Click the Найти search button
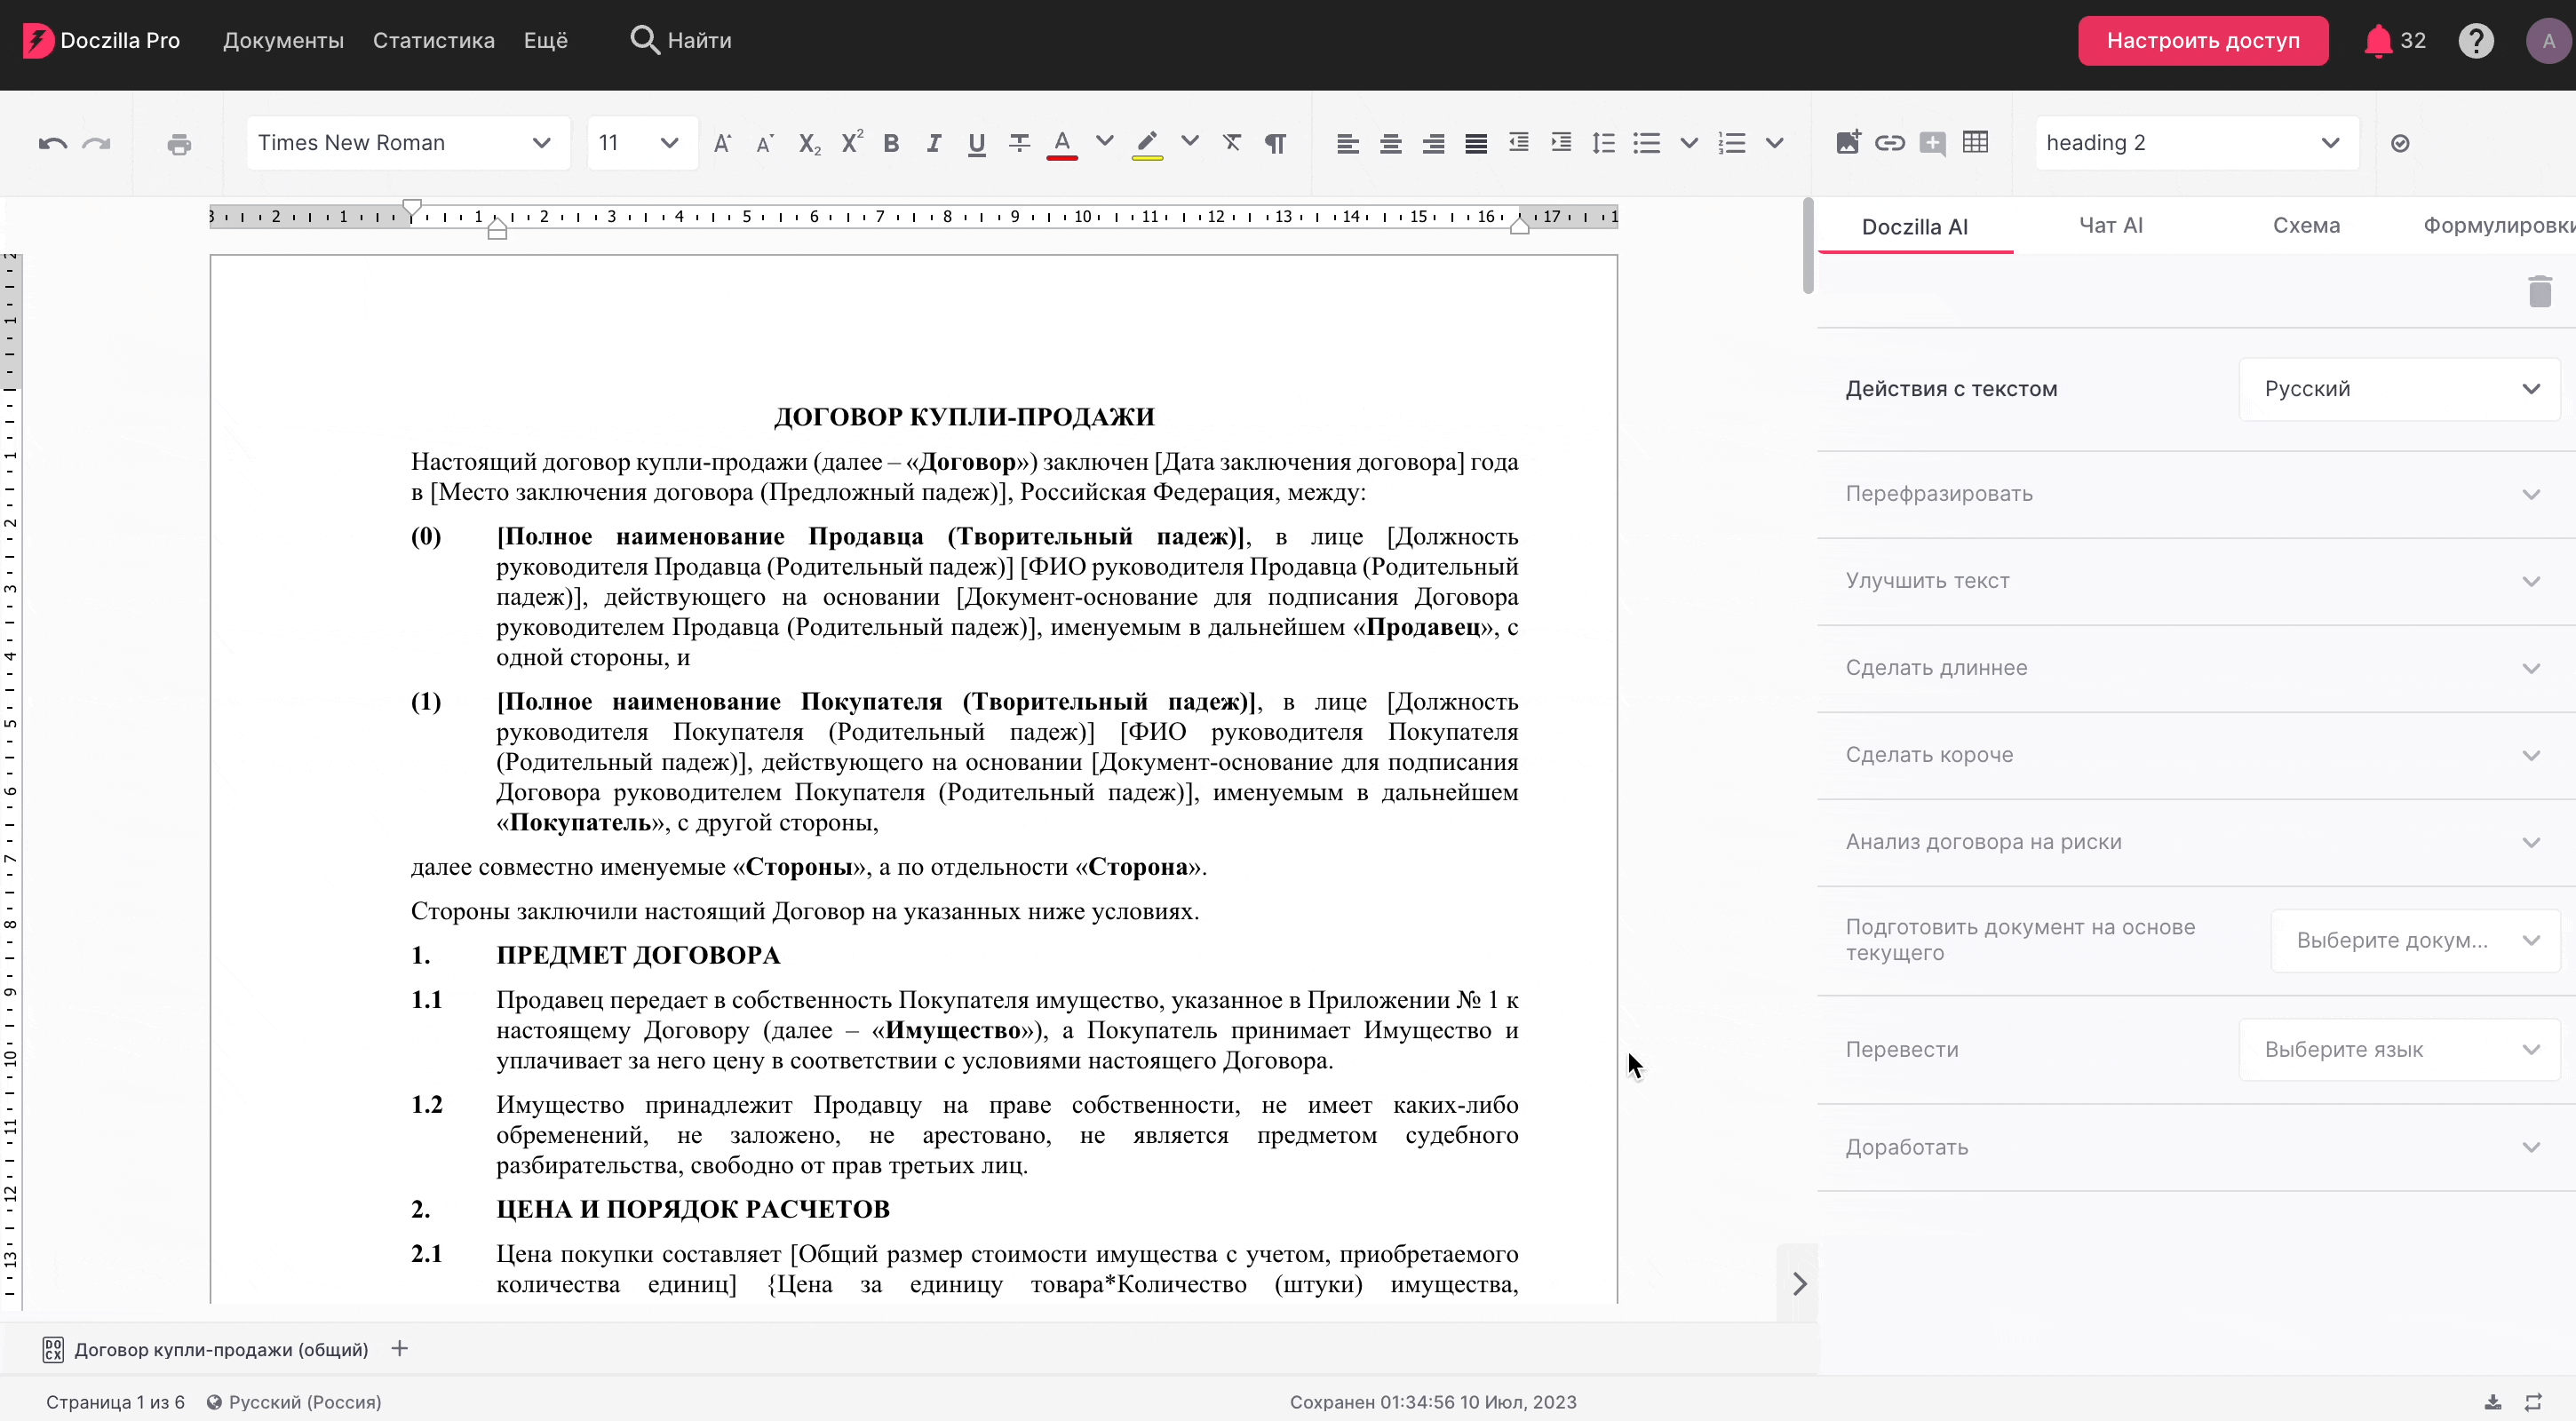The width and height of the screenshot is (2576, 1421). pyautogui.click(x=681, y=41)
